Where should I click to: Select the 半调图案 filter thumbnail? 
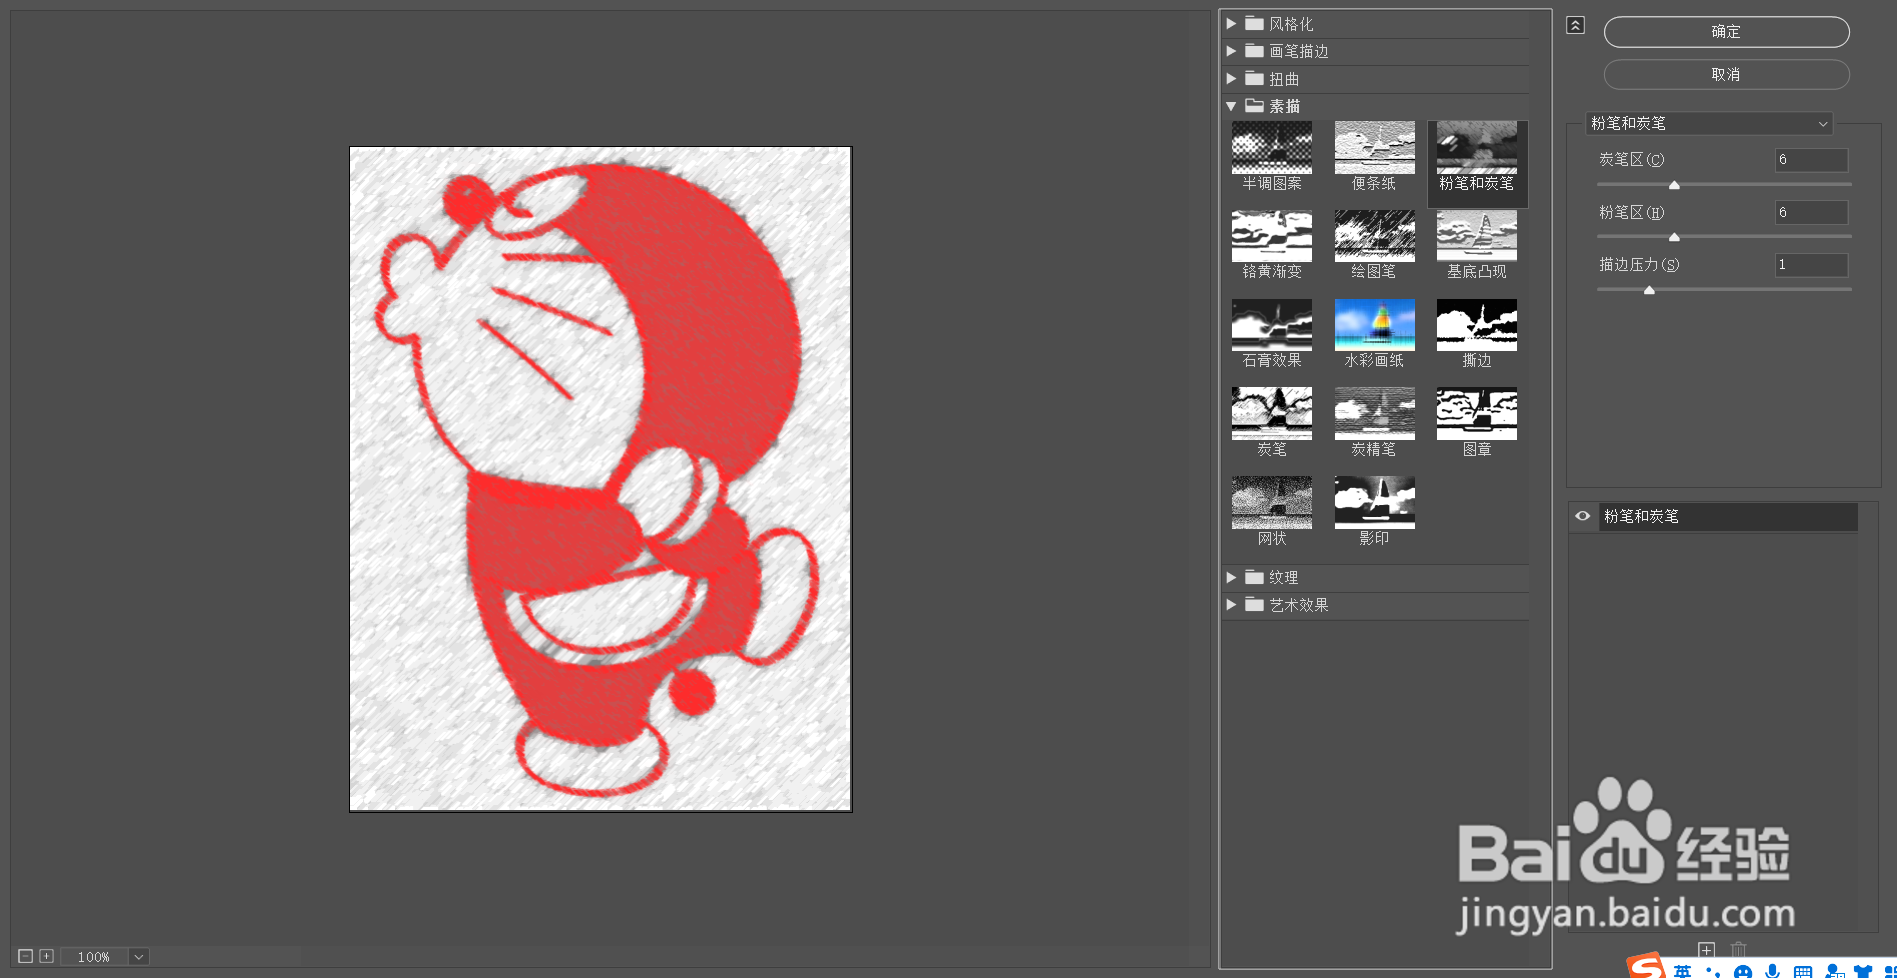point(1271,147)
